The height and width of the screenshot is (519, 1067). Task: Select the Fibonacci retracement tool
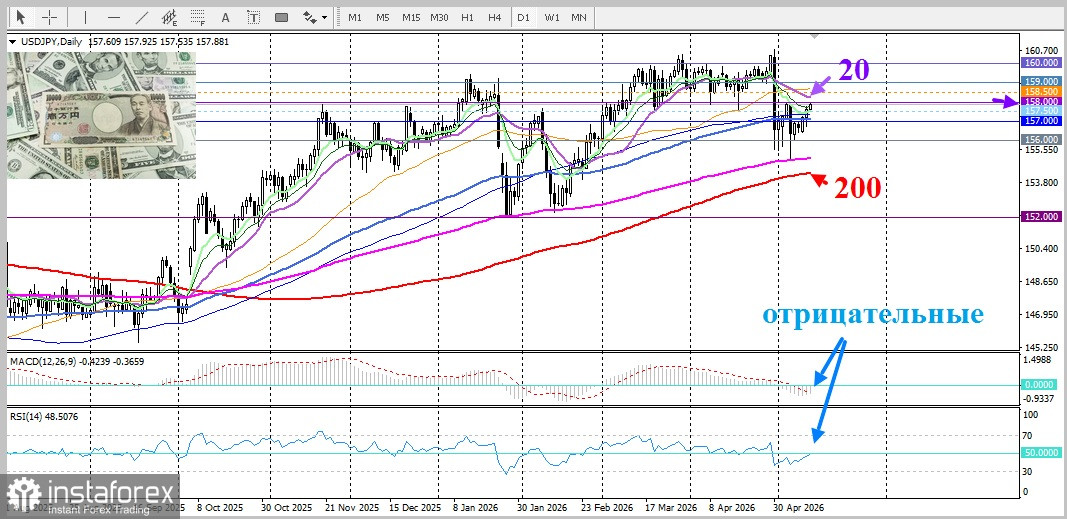point(198,17)
